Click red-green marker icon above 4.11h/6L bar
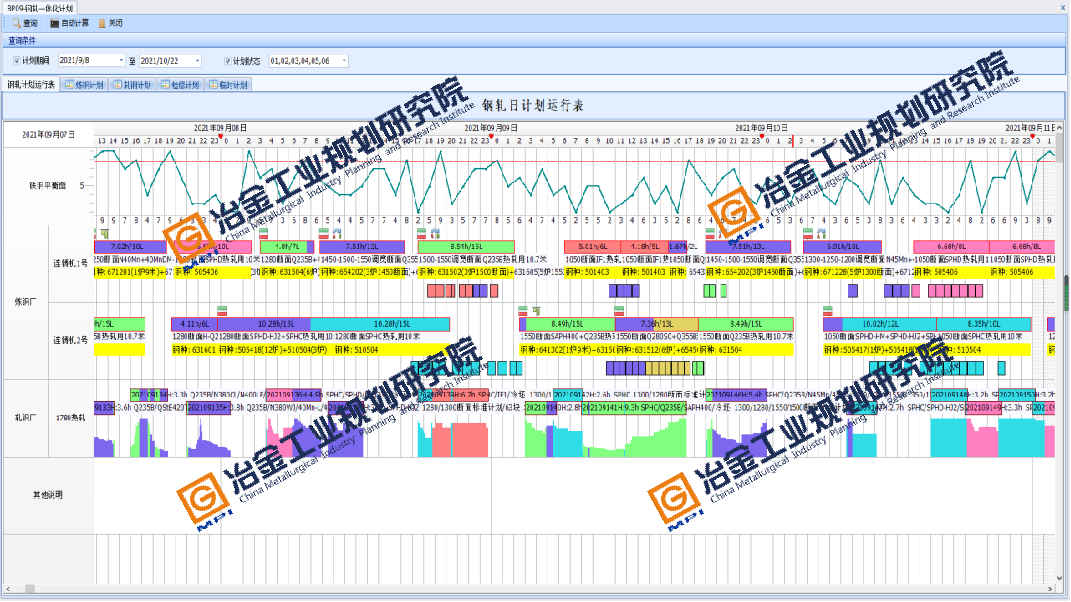This screenshot has height=602, width=1071. [x=221, y=311]
